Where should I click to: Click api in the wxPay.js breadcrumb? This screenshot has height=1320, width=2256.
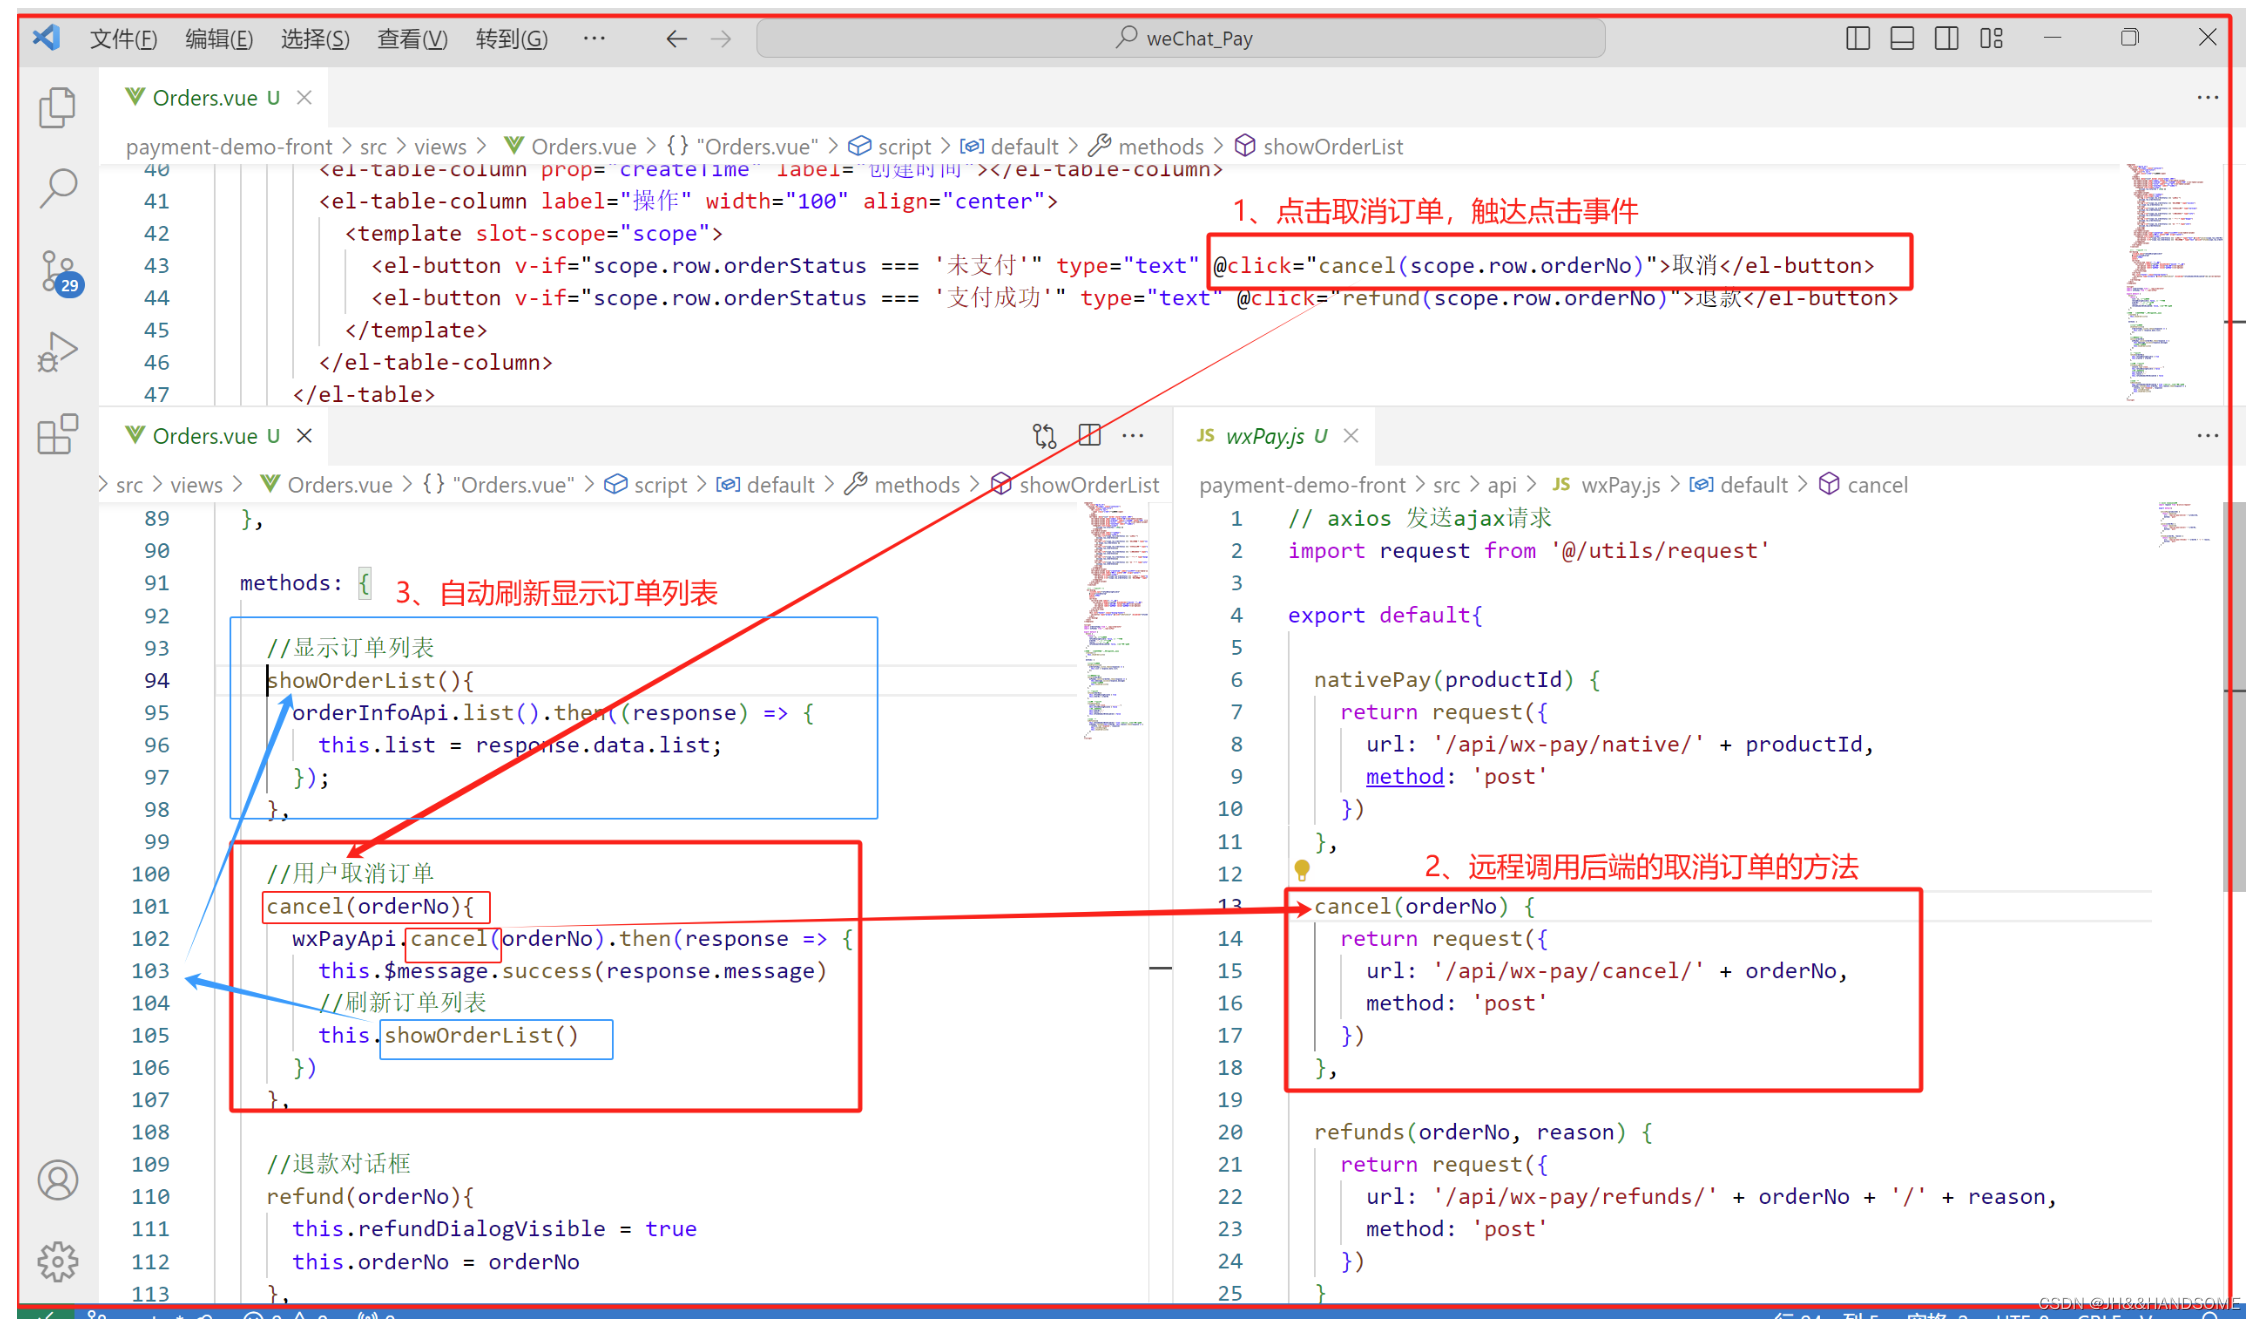point(1502,485)
